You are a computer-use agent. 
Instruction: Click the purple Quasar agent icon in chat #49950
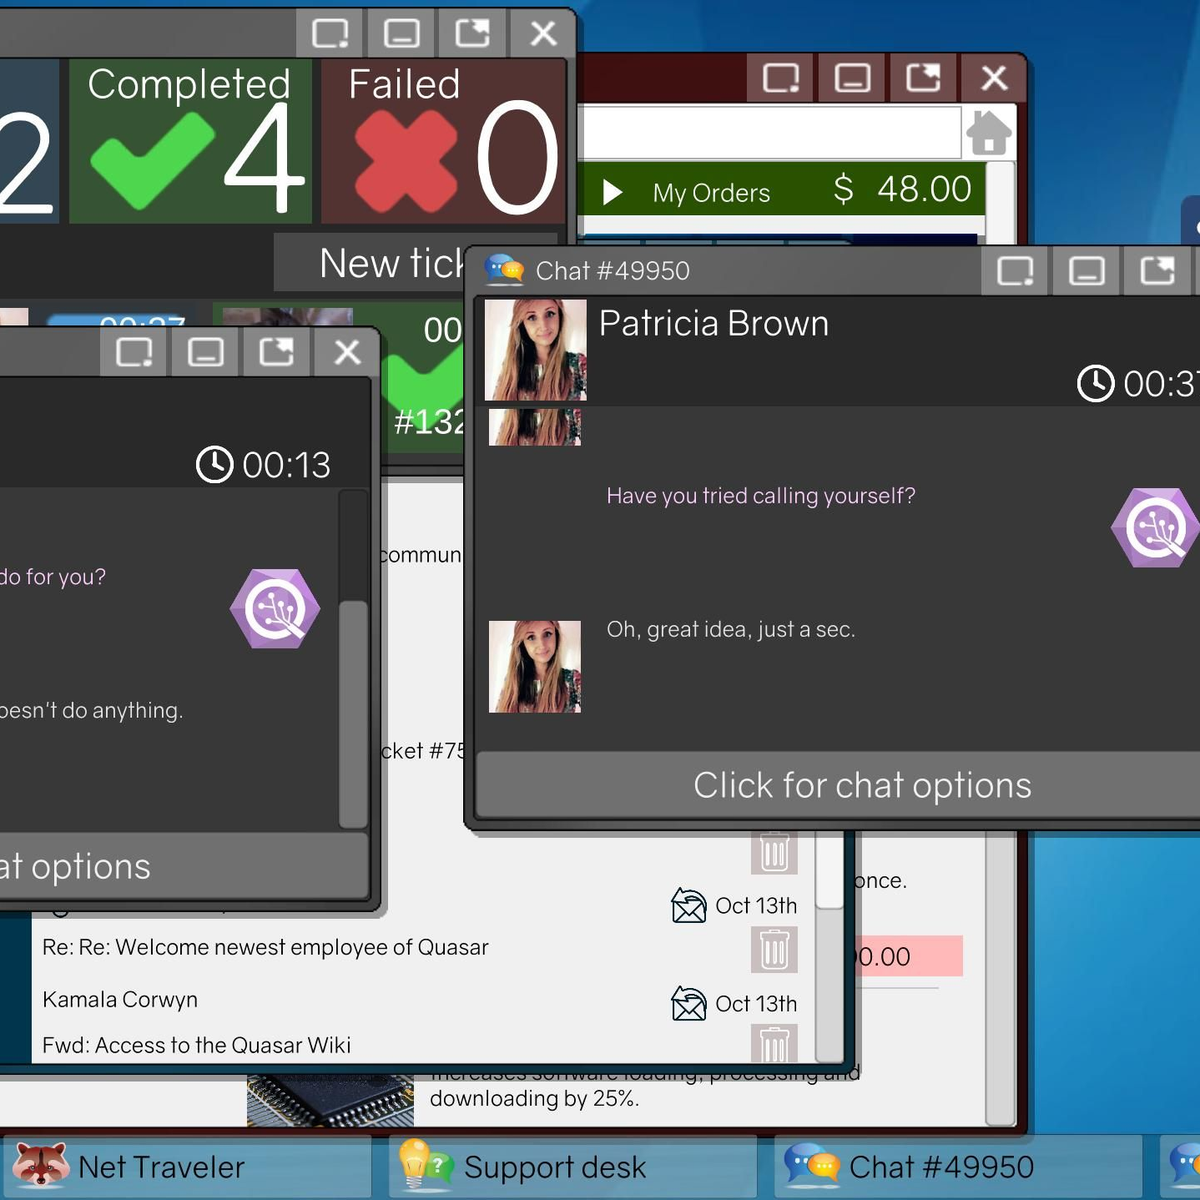click(1155, 528)
